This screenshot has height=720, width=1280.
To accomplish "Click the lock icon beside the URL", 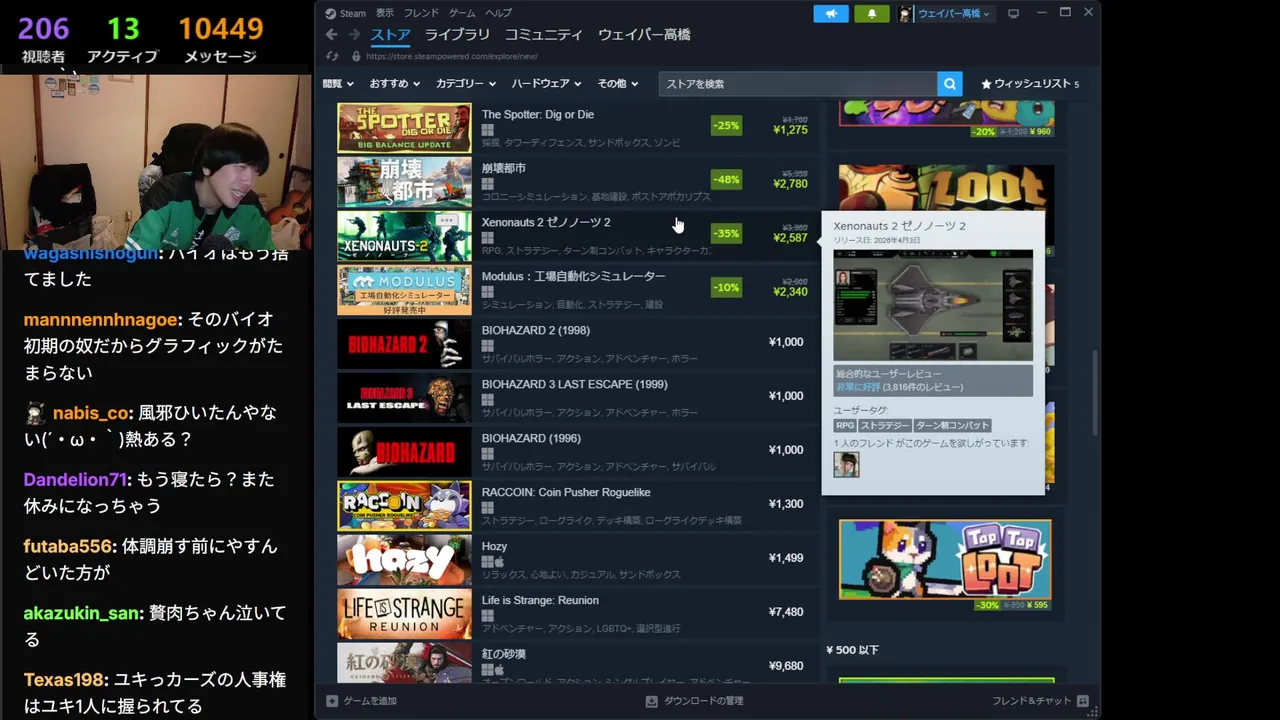I will tap(358, 57).
